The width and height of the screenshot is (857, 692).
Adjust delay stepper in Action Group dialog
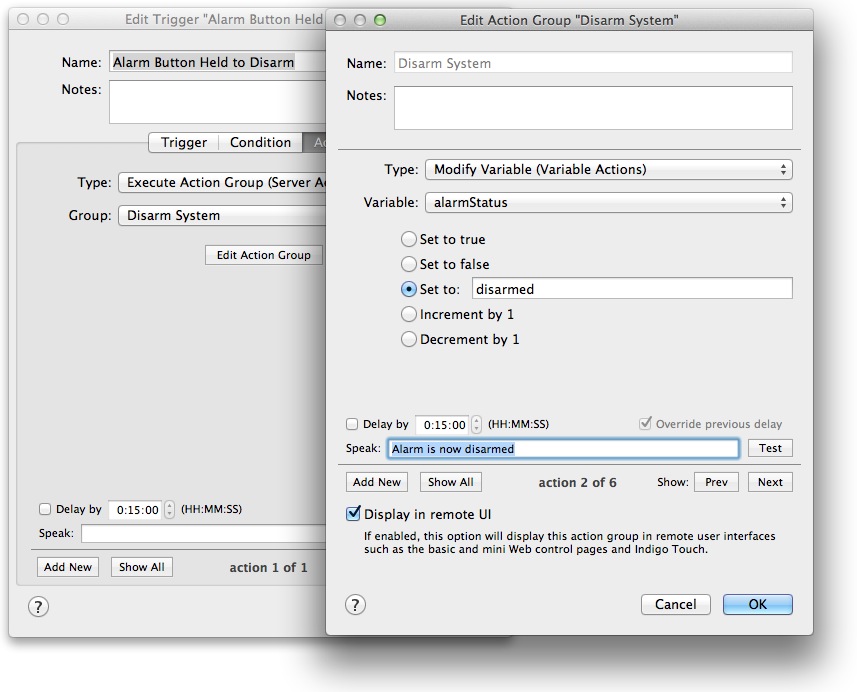tap(477, 425)
